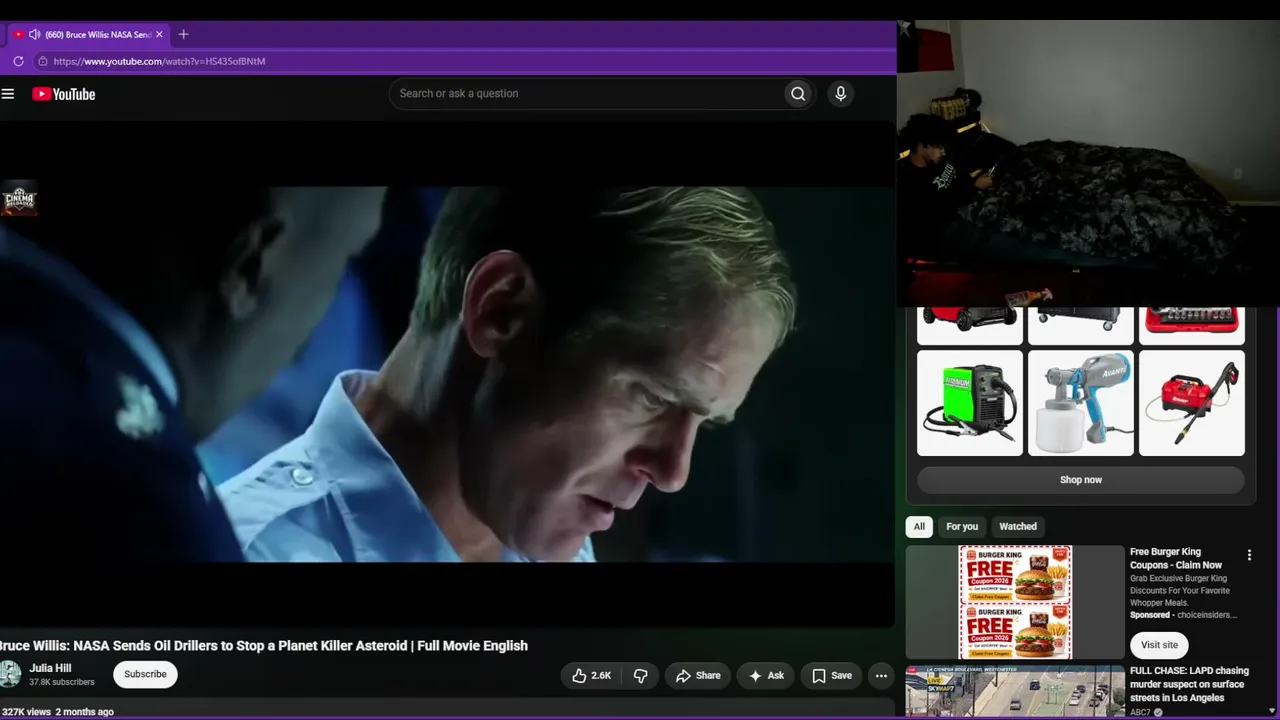This screenshot has width=1280, height=720.
Task: Mute the tab using its speaker icon
Action: (34, 34)
